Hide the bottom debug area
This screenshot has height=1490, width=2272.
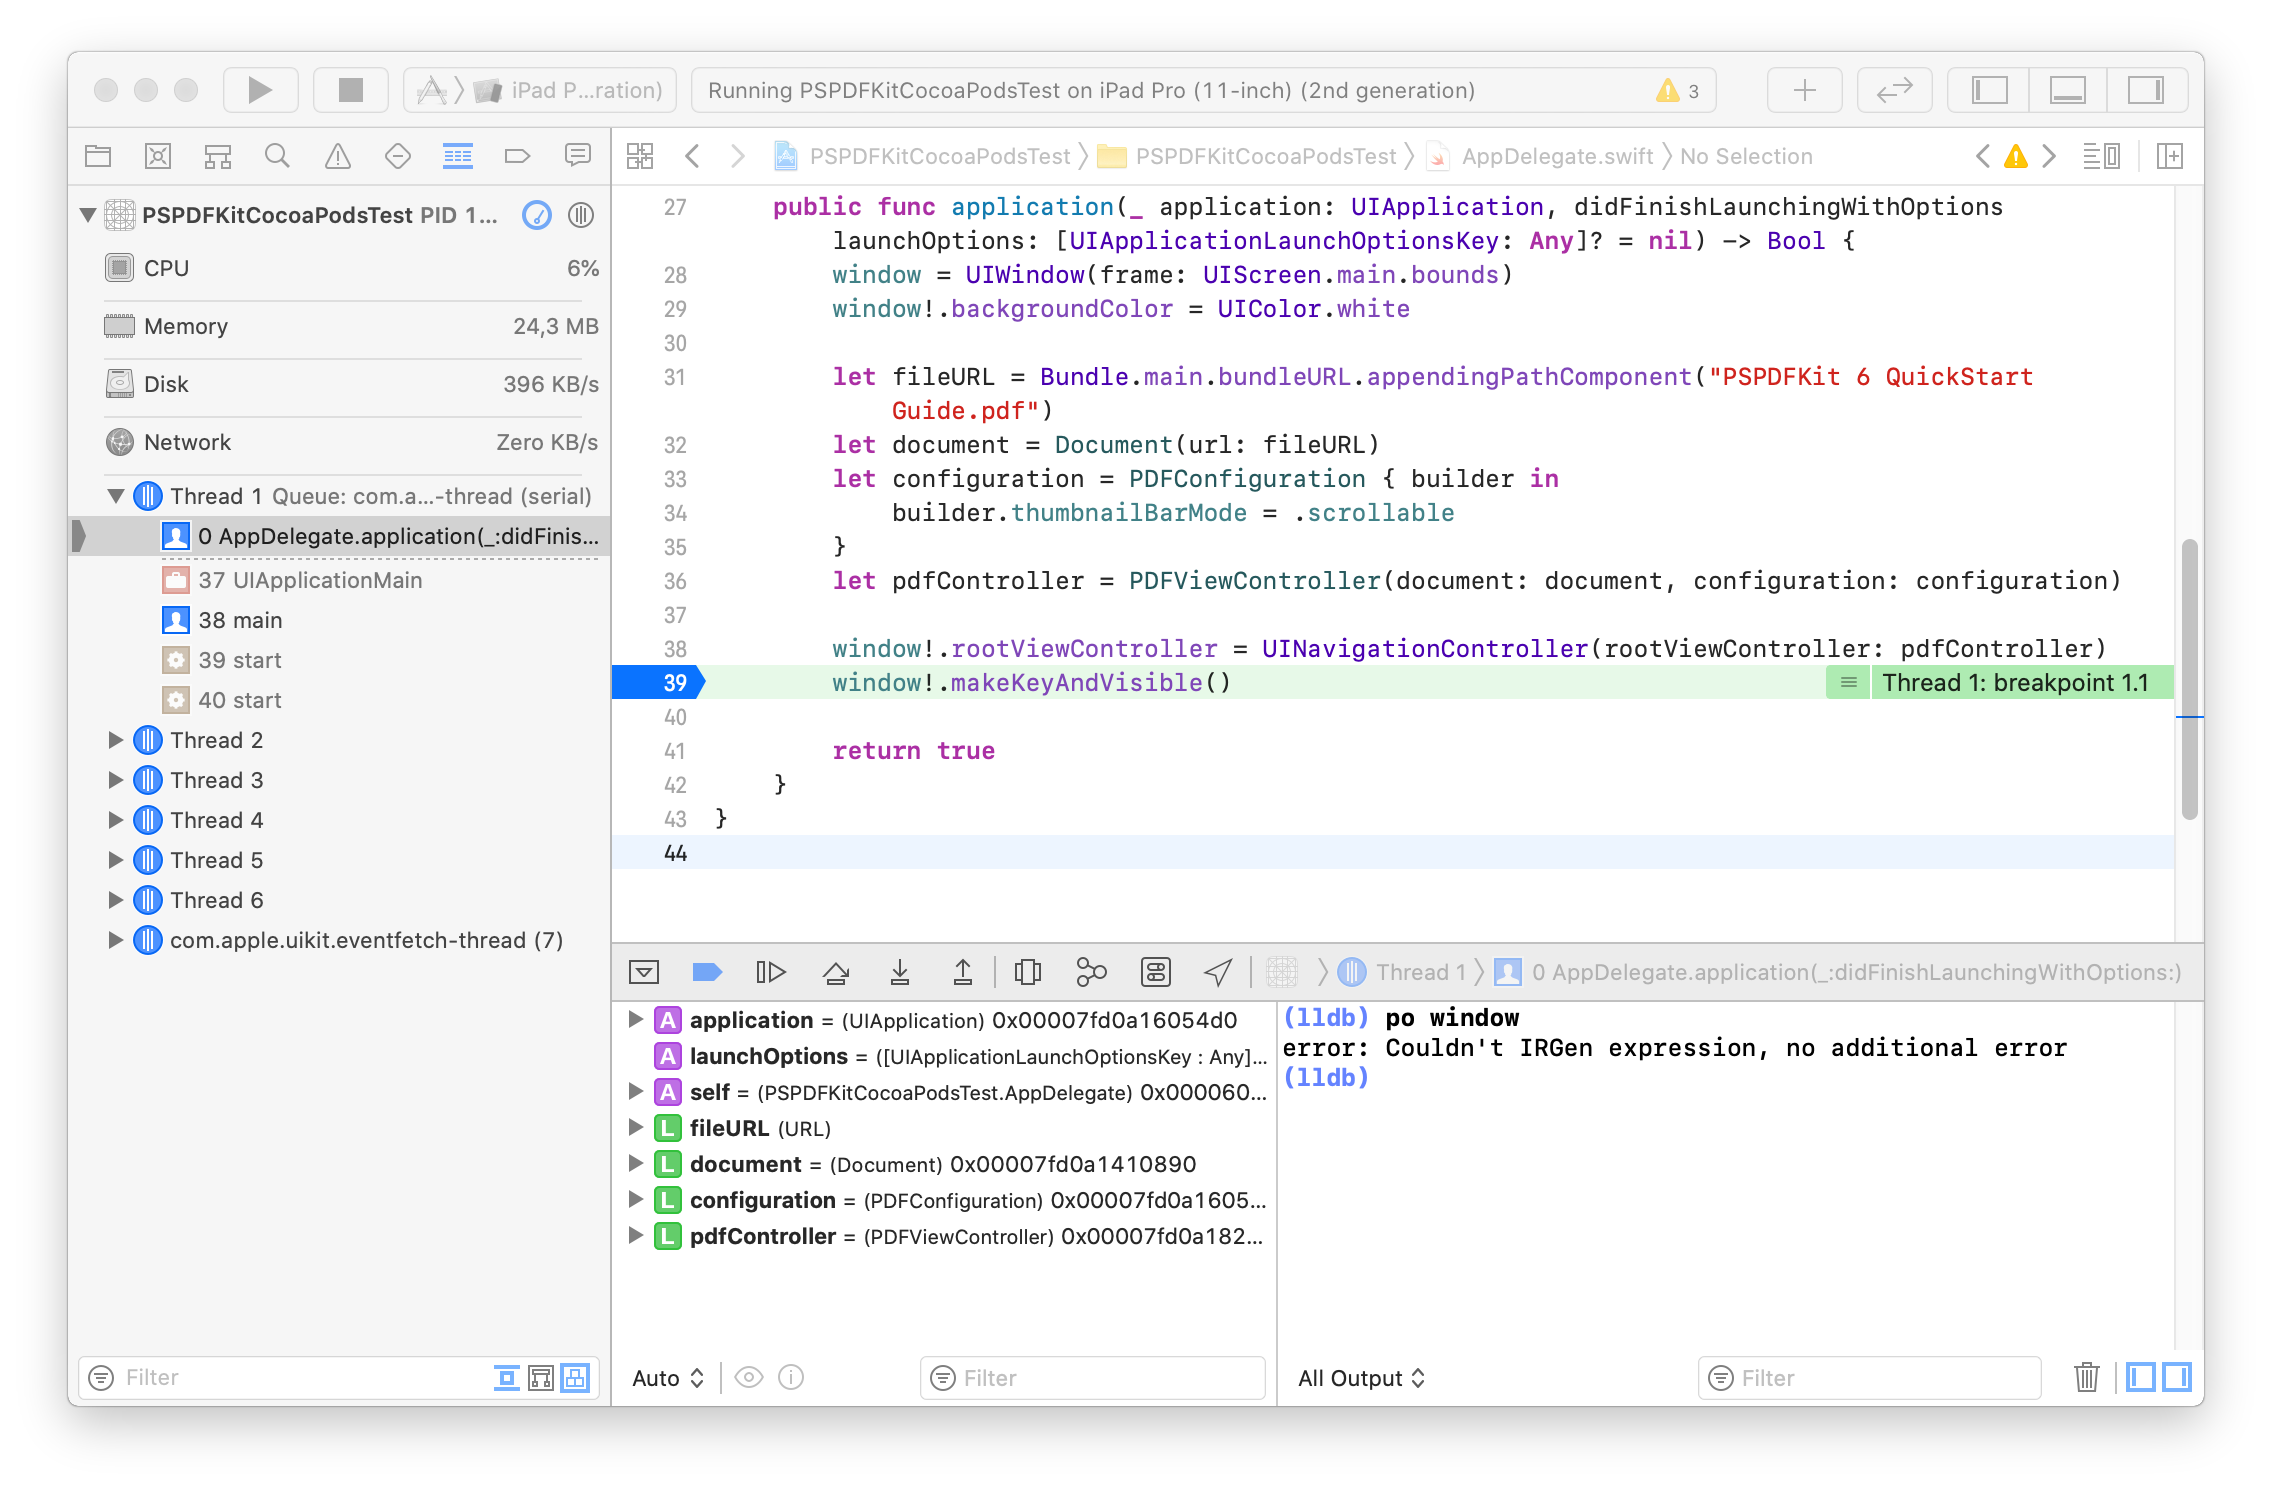2067,90
